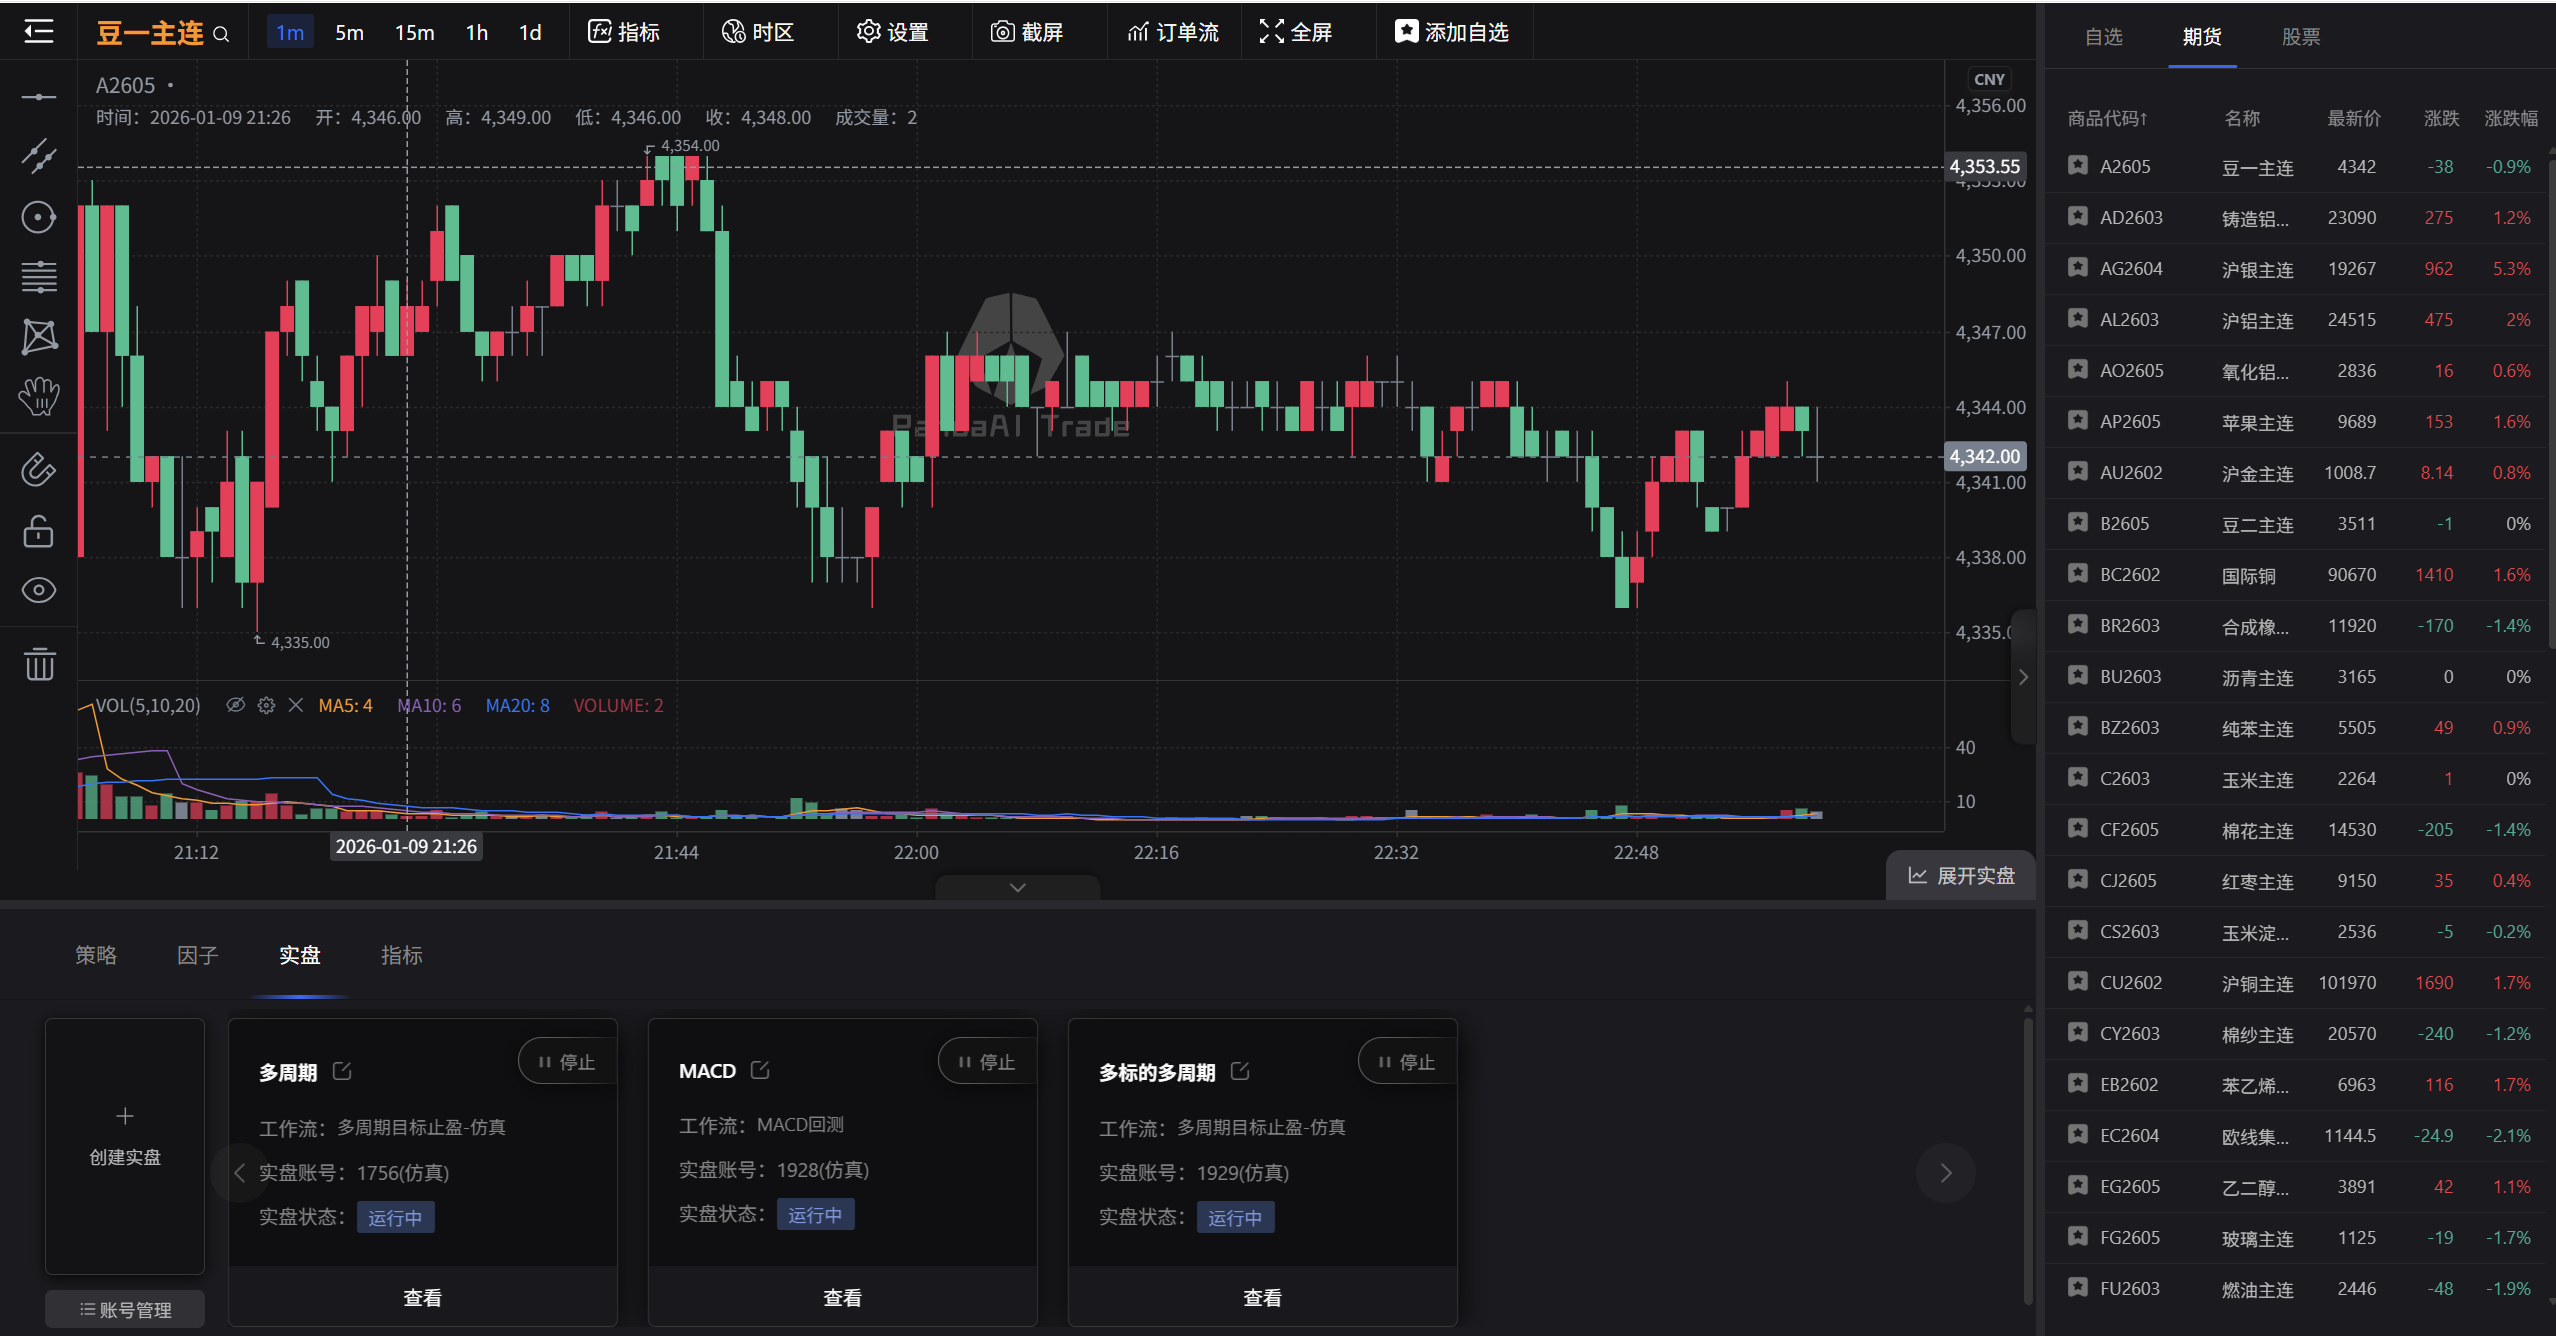Open 账号管理 account management
2556x1336 pixels.
click(125, 1309)
